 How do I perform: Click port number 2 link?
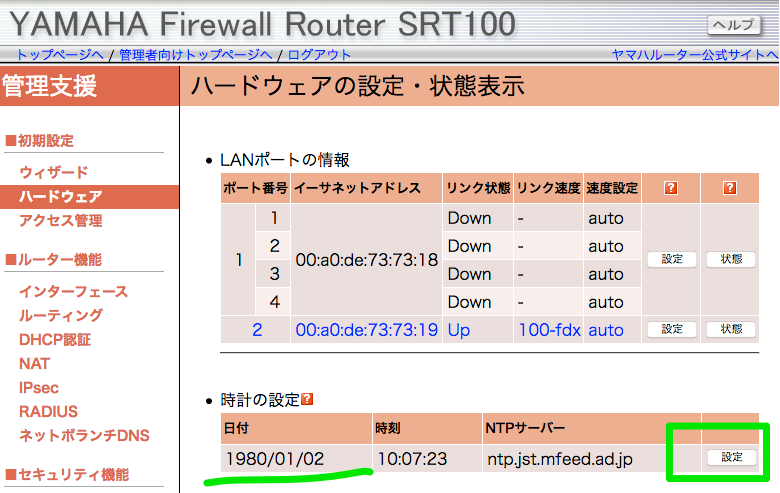[x=257, y=330]
